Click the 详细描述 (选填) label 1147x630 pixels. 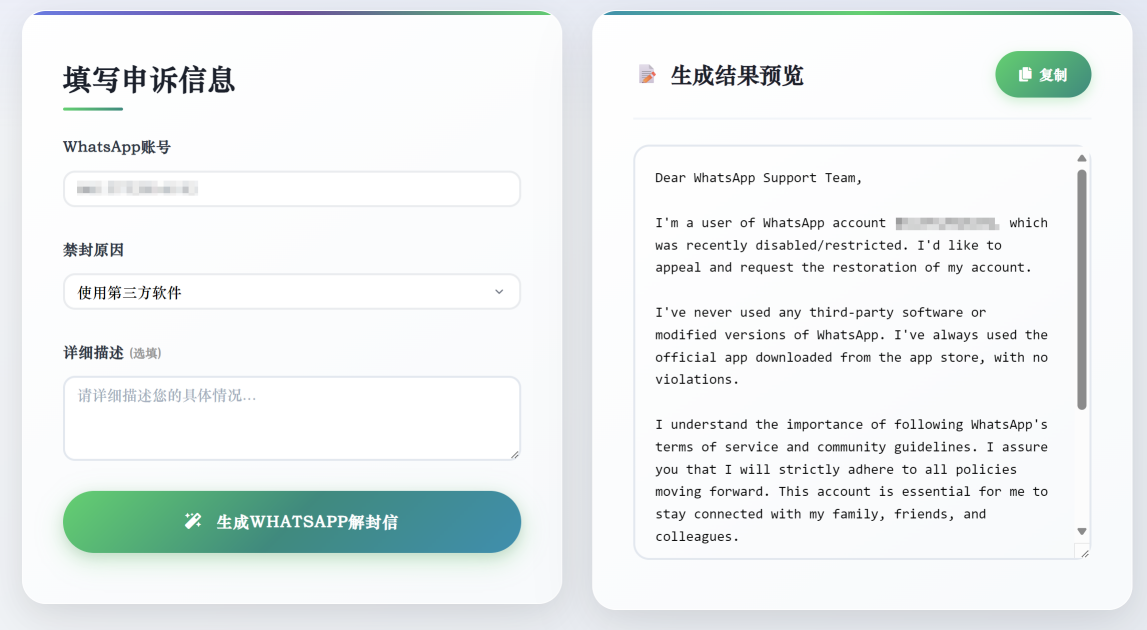[x=112, y=353]
